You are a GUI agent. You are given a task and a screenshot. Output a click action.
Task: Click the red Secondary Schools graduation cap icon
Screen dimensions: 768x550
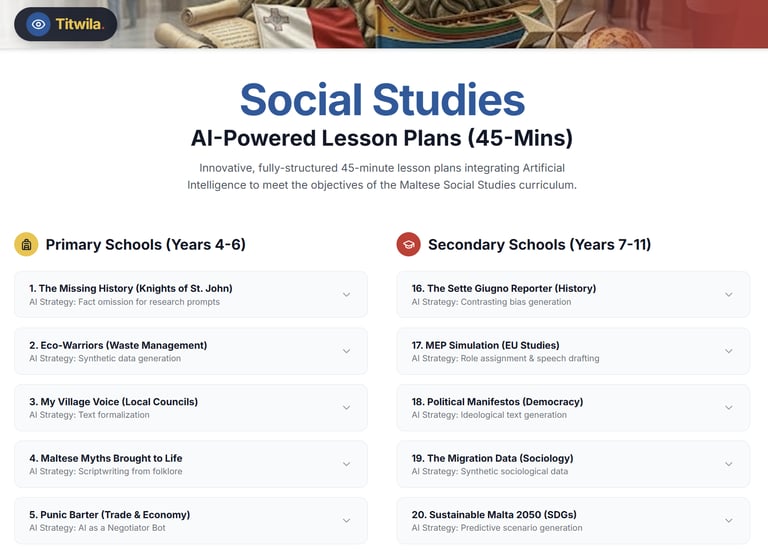point(408,244)
